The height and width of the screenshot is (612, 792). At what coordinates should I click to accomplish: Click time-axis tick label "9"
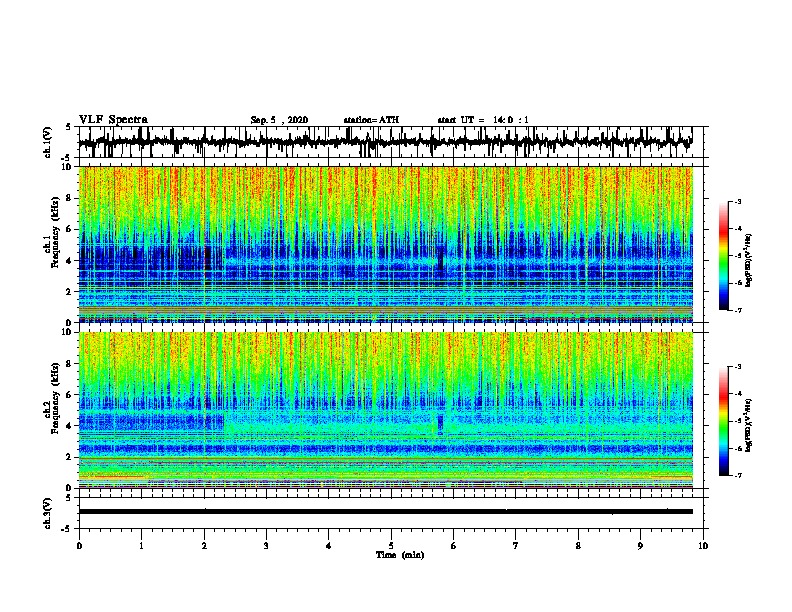640,545
